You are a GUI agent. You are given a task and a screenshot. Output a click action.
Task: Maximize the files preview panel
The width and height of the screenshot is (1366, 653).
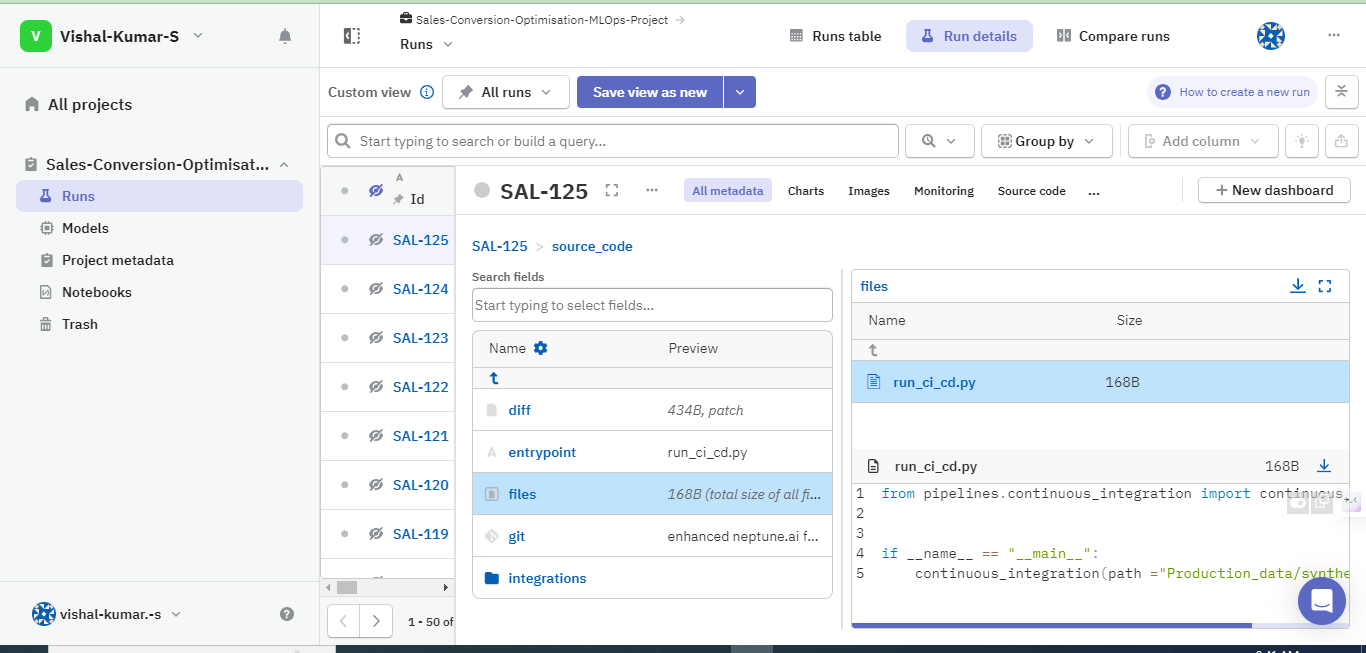(1325, 286)
